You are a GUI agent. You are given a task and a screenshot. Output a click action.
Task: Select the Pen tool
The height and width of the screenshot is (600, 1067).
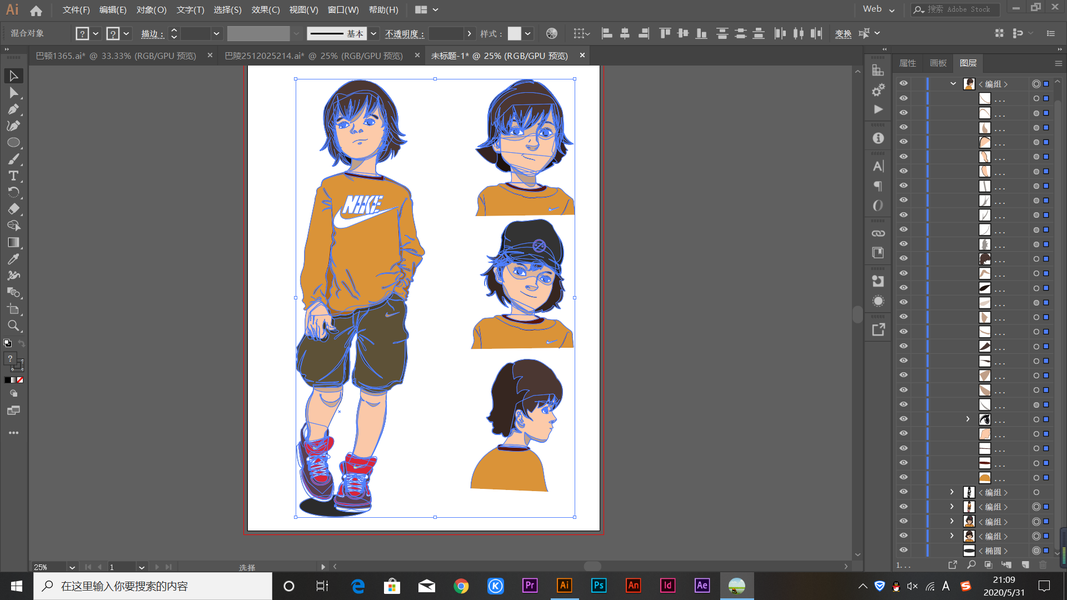pyautogui.click(x=13, y=109)
